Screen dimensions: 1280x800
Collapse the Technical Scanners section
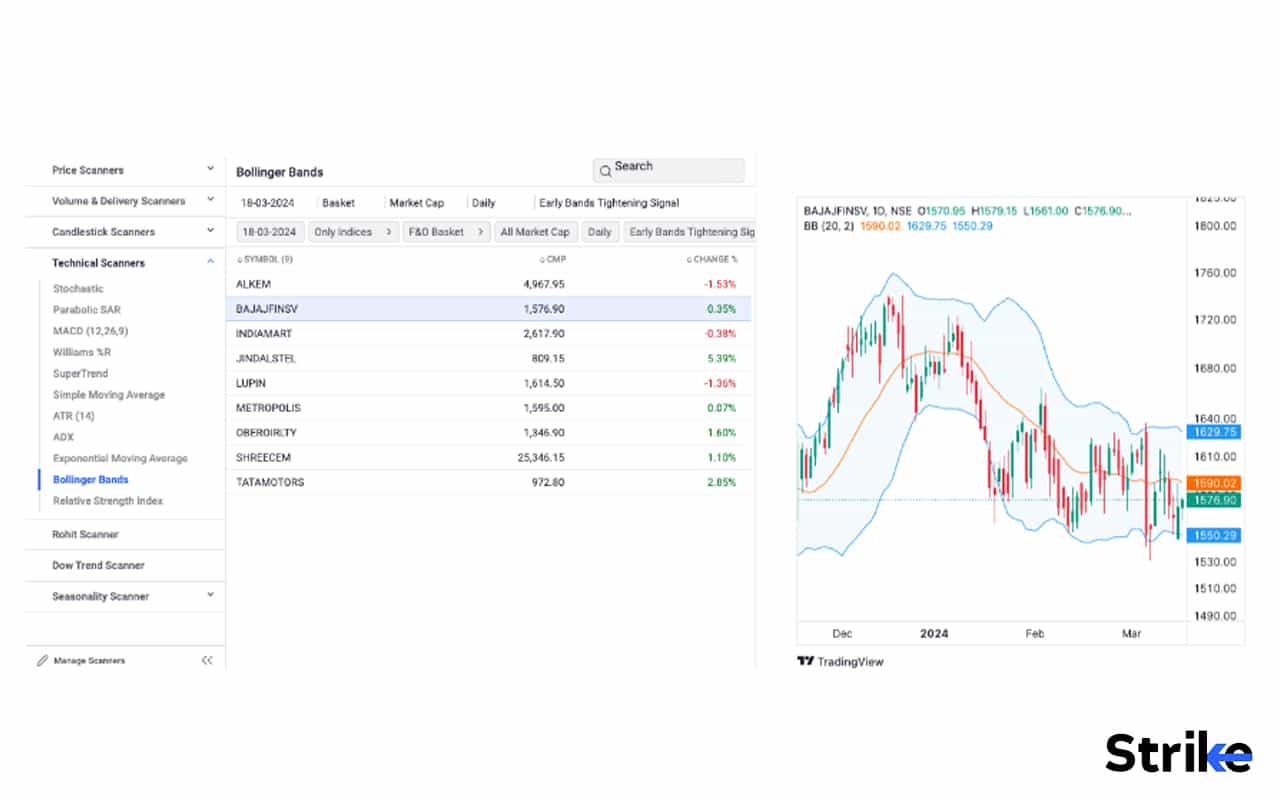pyautogui.click(x=210, y=261)
